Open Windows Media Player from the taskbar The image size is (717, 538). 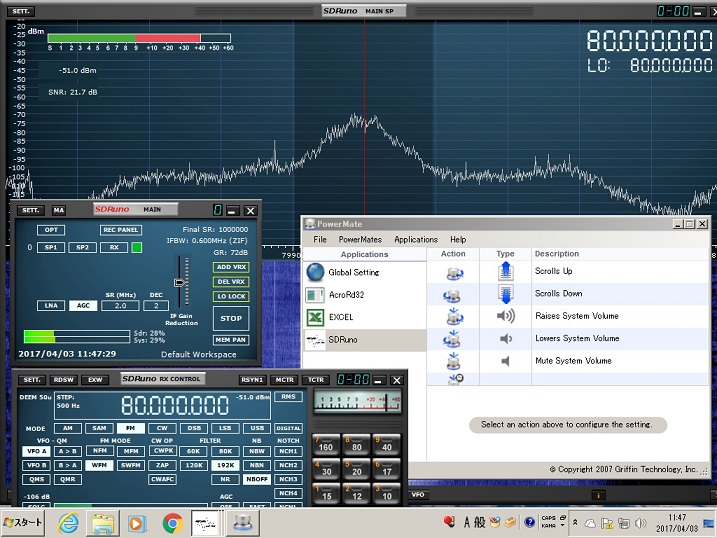(137, 523)
